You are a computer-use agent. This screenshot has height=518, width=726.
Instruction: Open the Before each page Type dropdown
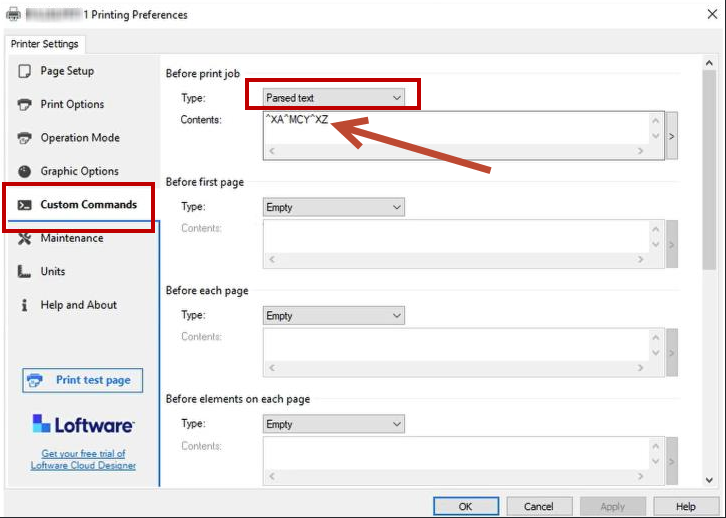(x=333, y=315)
